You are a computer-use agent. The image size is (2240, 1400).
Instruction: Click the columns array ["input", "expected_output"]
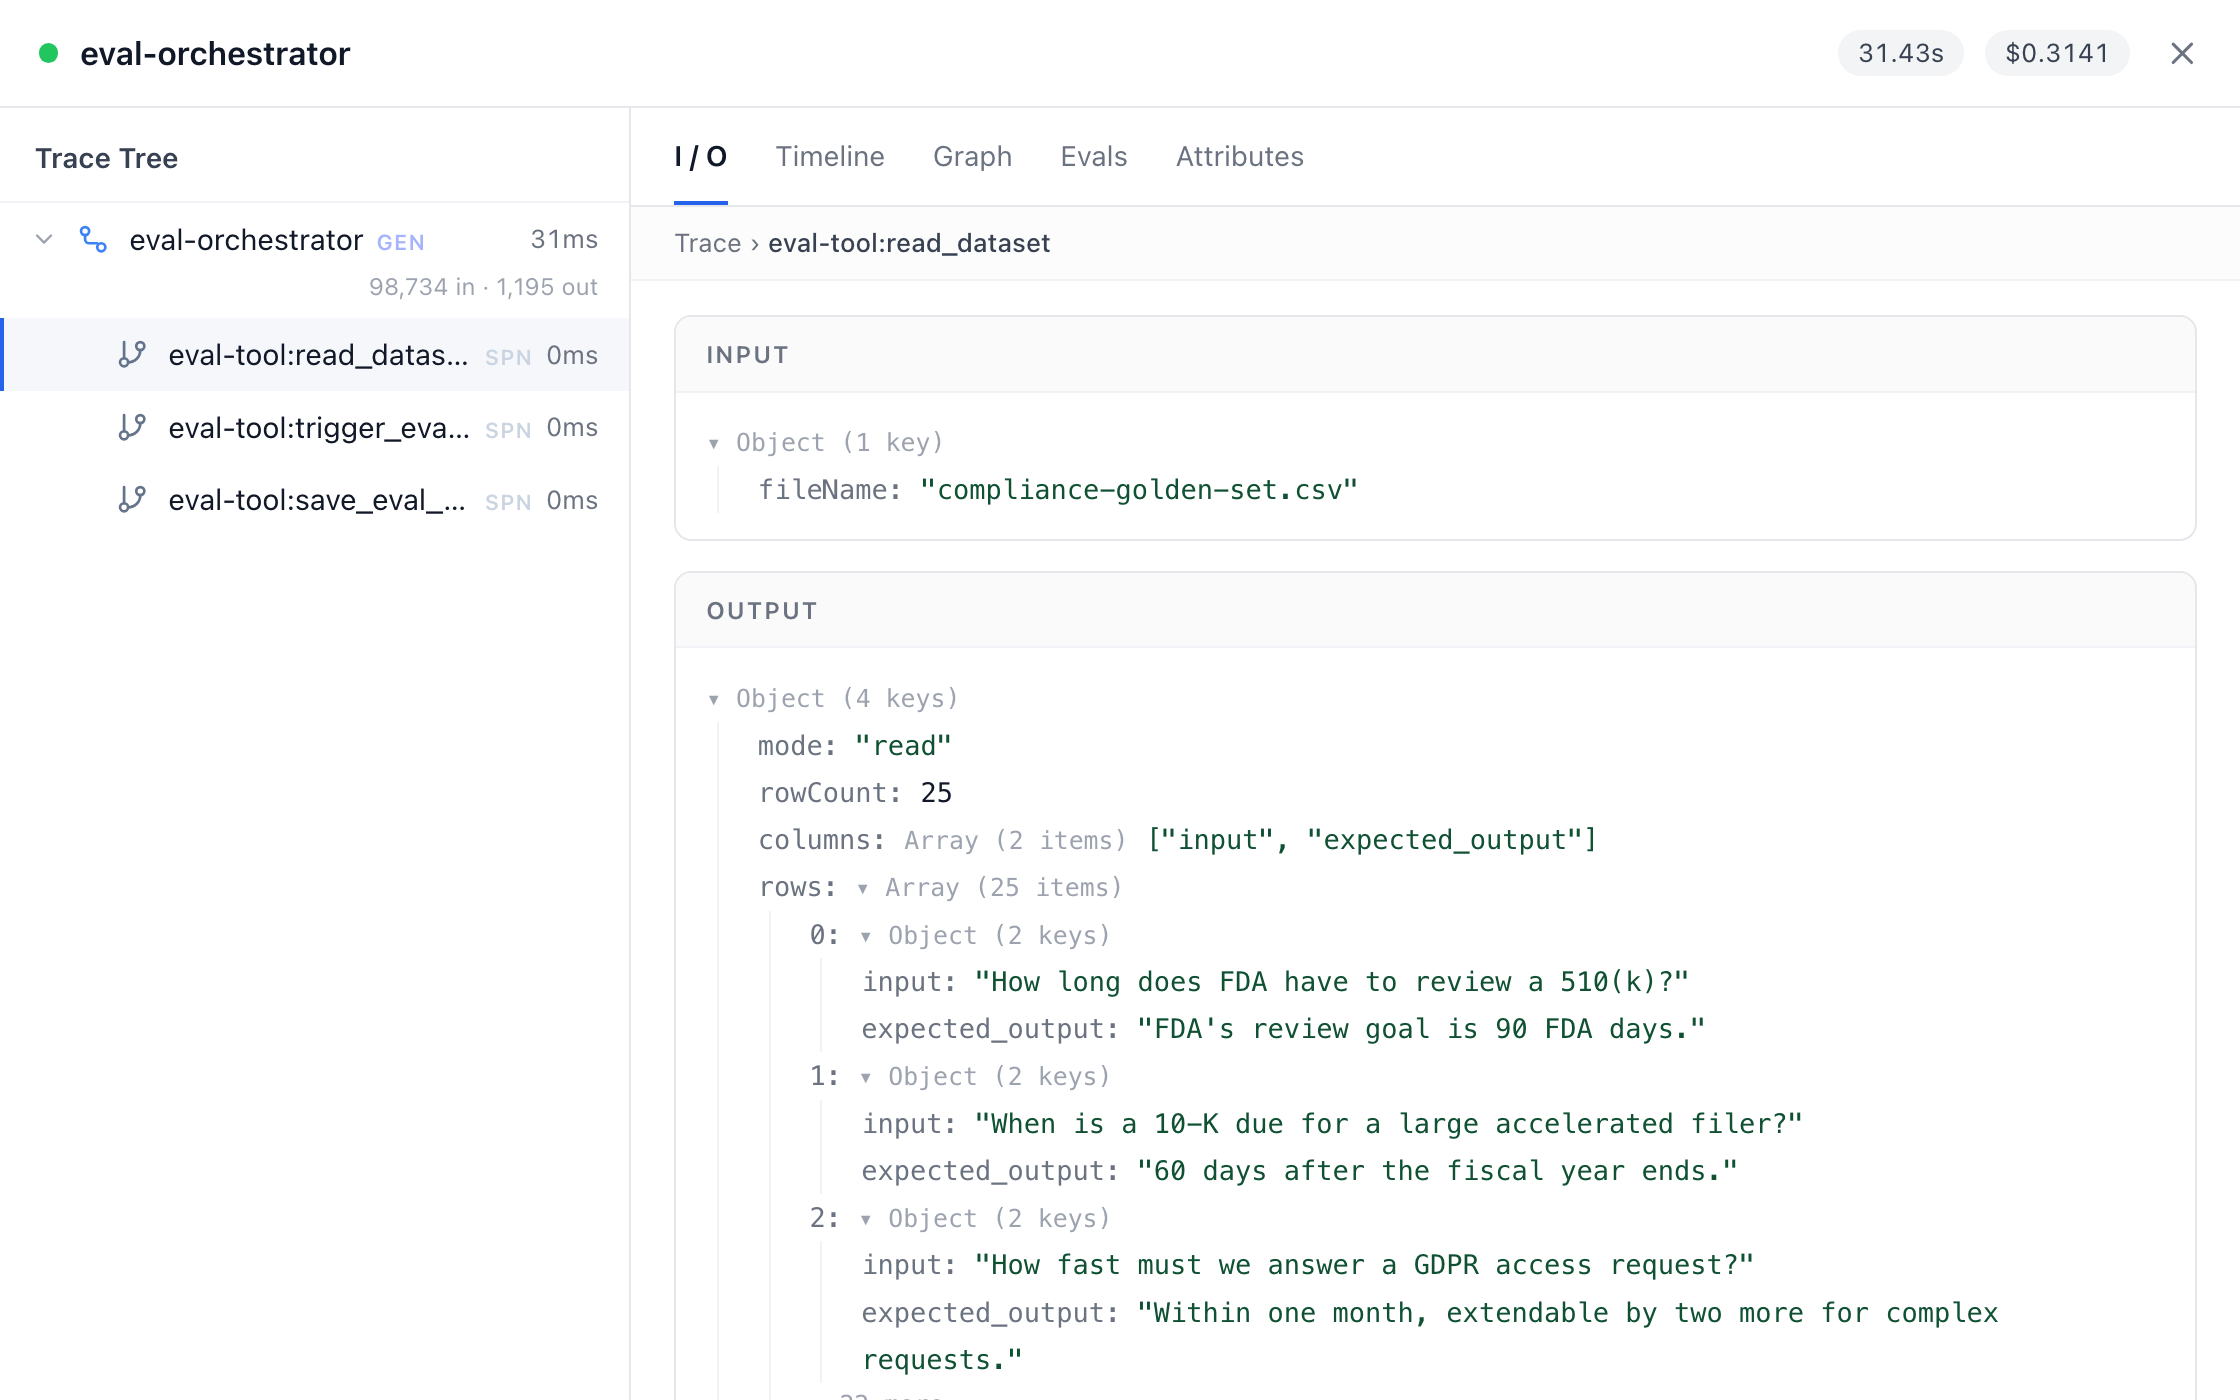click(1373, 840)
